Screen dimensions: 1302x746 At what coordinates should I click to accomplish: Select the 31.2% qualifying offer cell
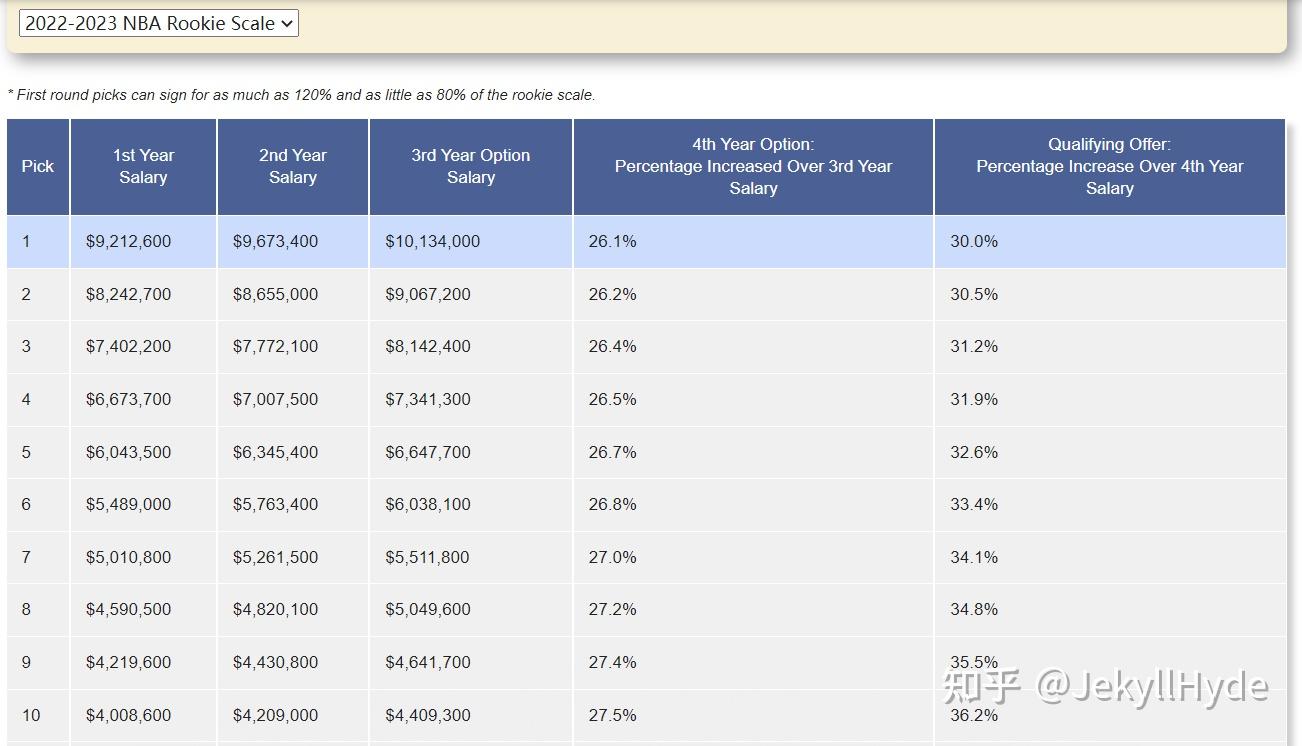[1110, 347]
